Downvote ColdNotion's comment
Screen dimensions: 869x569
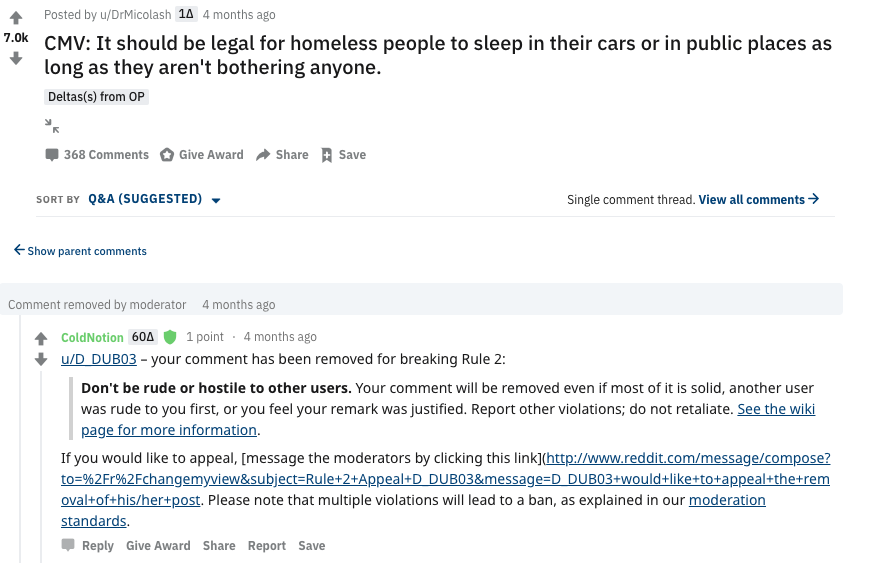[41, 359]
